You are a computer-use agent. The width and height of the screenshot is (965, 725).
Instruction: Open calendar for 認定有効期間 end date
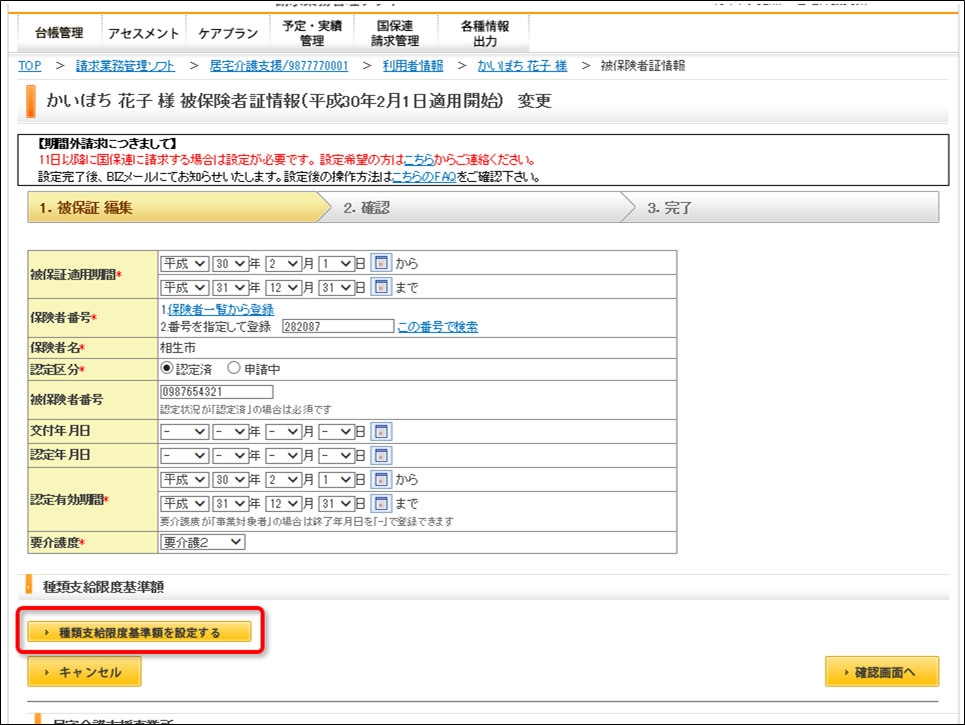coord(381,503)
